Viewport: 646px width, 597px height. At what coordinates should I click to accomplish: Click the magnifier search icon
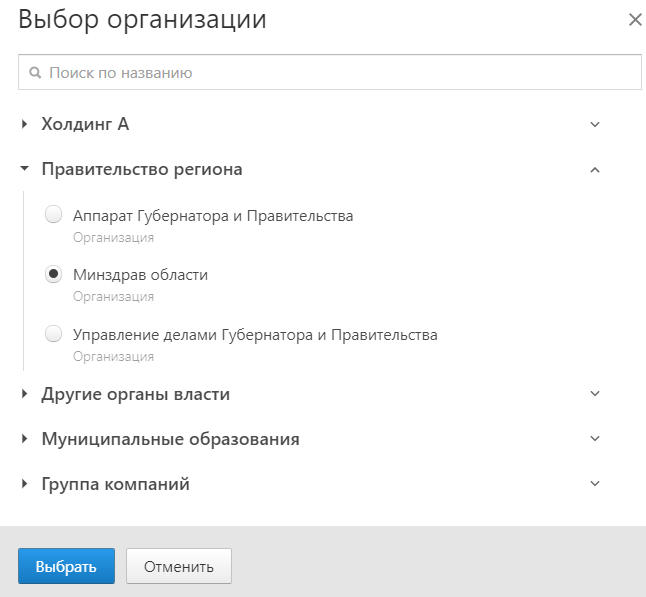click(35, 73)
